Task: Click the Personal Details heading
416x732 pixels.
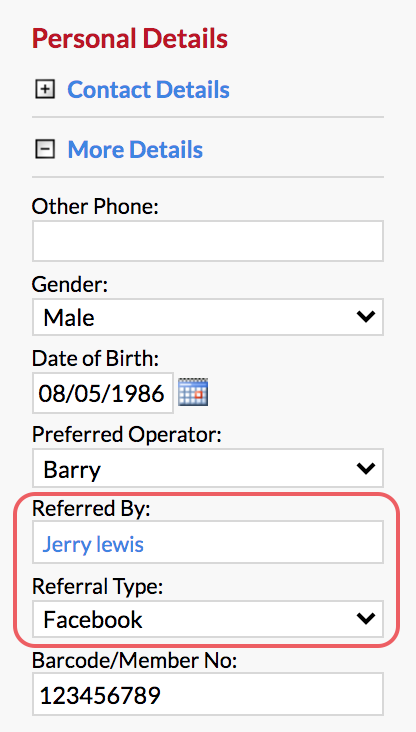Action: 130,39
